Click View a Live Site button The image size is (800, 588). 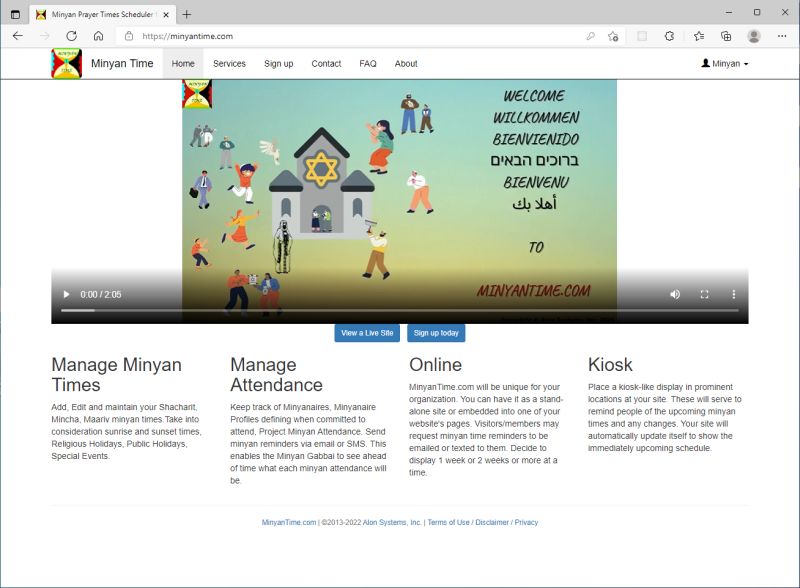[367, 333]
